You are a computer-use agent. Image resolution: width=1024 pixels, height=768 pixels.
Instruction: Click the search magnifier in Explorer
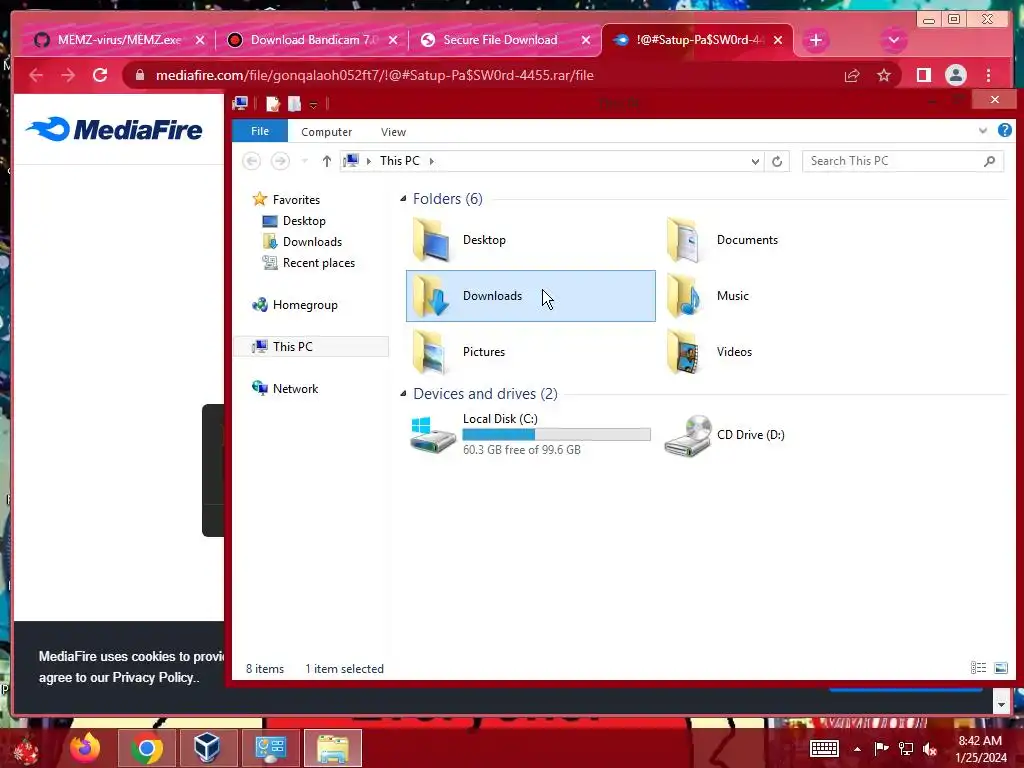pos(989,161)
